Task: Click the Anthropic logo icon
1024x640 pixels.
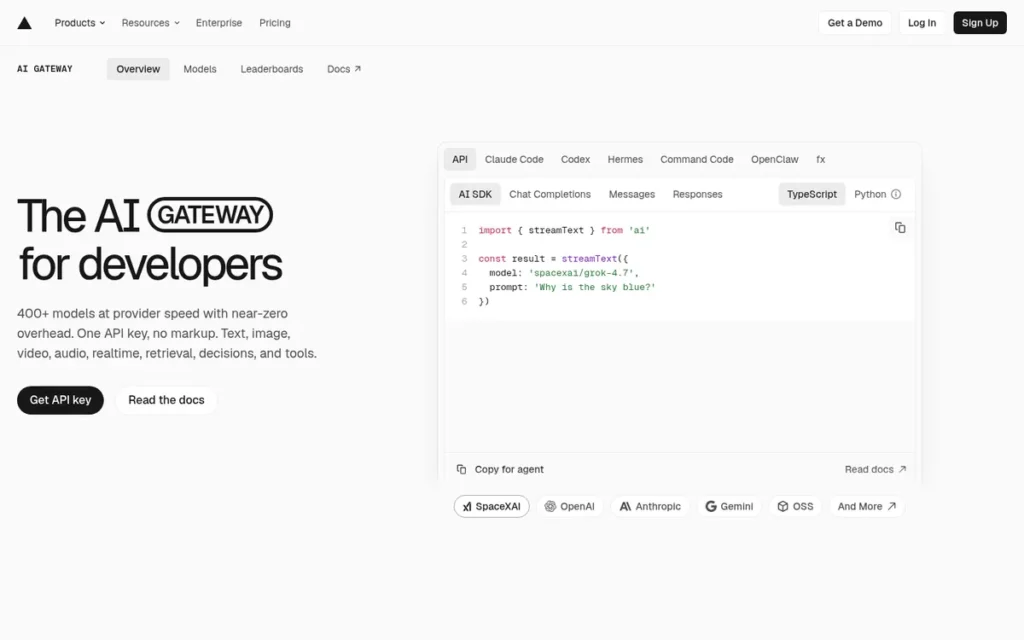Action: (625, 506)
